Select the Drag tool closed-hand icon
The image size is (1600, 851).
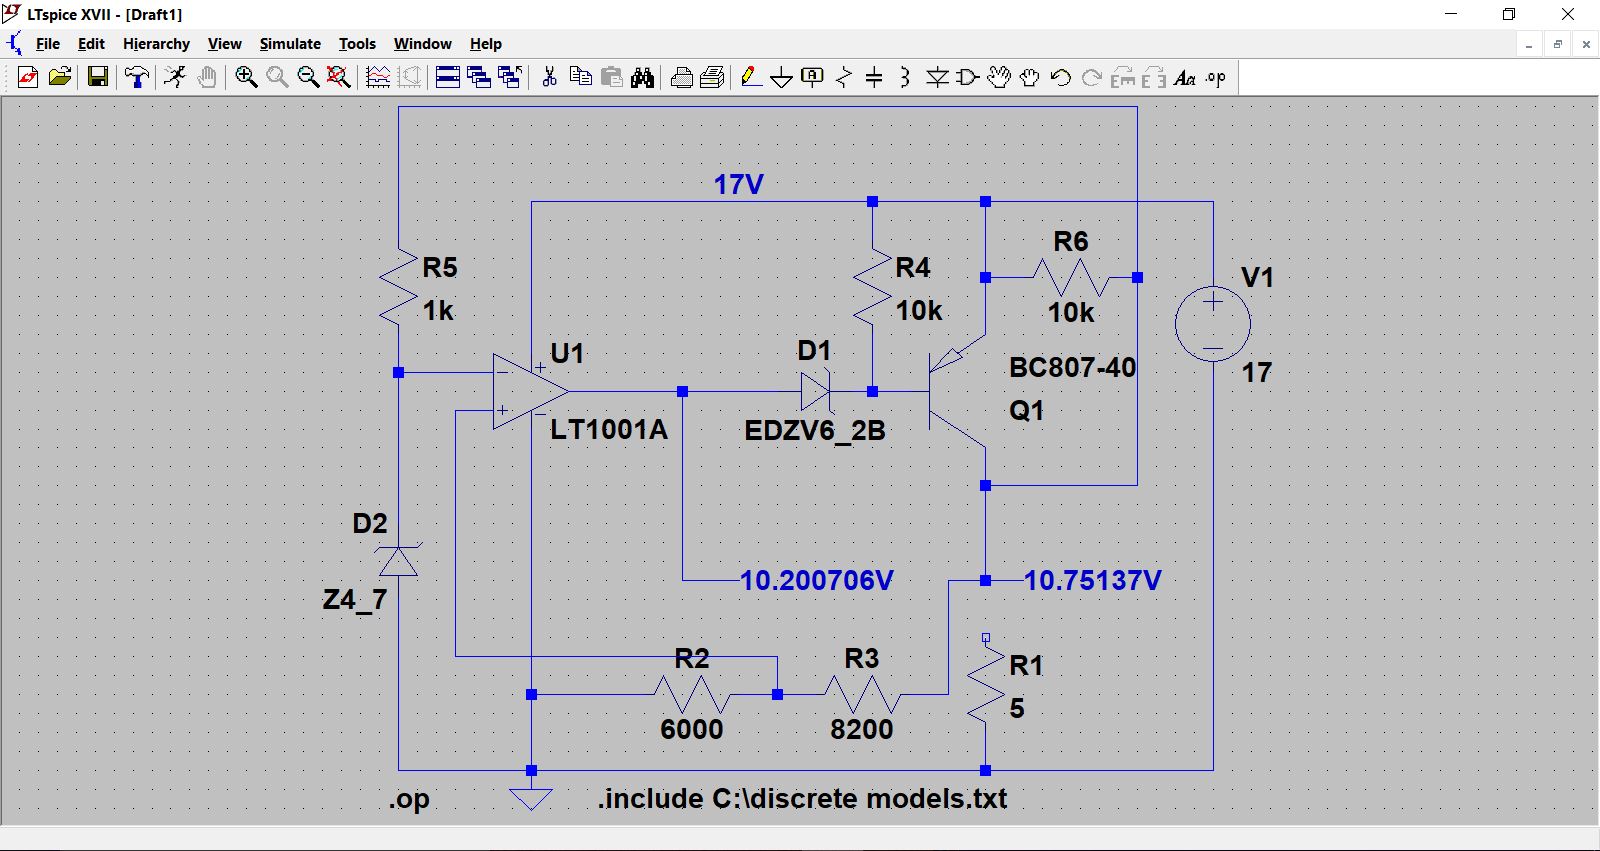1030,77
